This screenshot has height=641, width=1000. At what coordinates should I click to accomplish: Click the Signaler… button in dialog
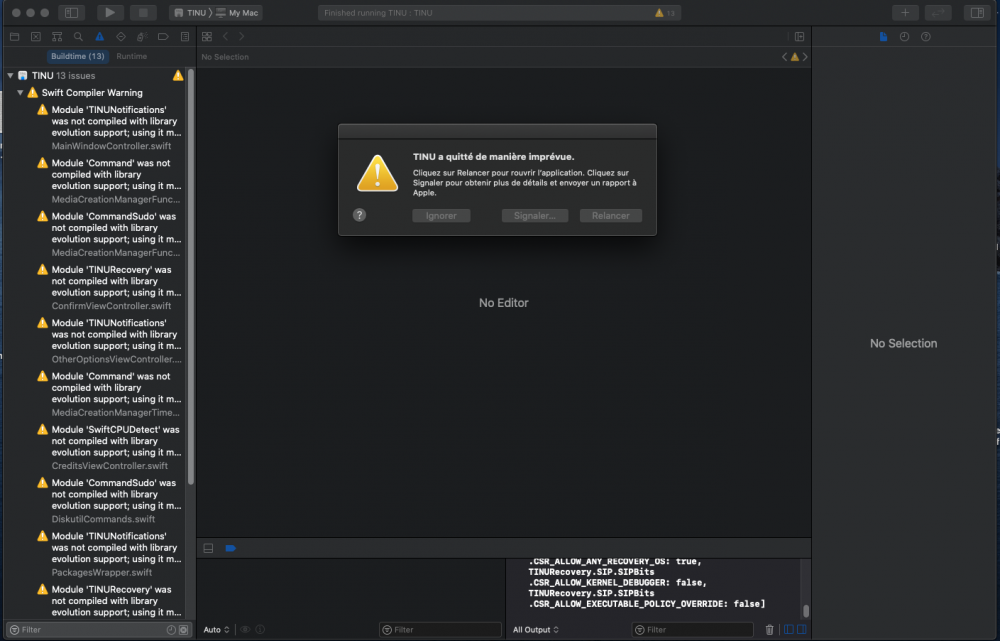point(535,216)
